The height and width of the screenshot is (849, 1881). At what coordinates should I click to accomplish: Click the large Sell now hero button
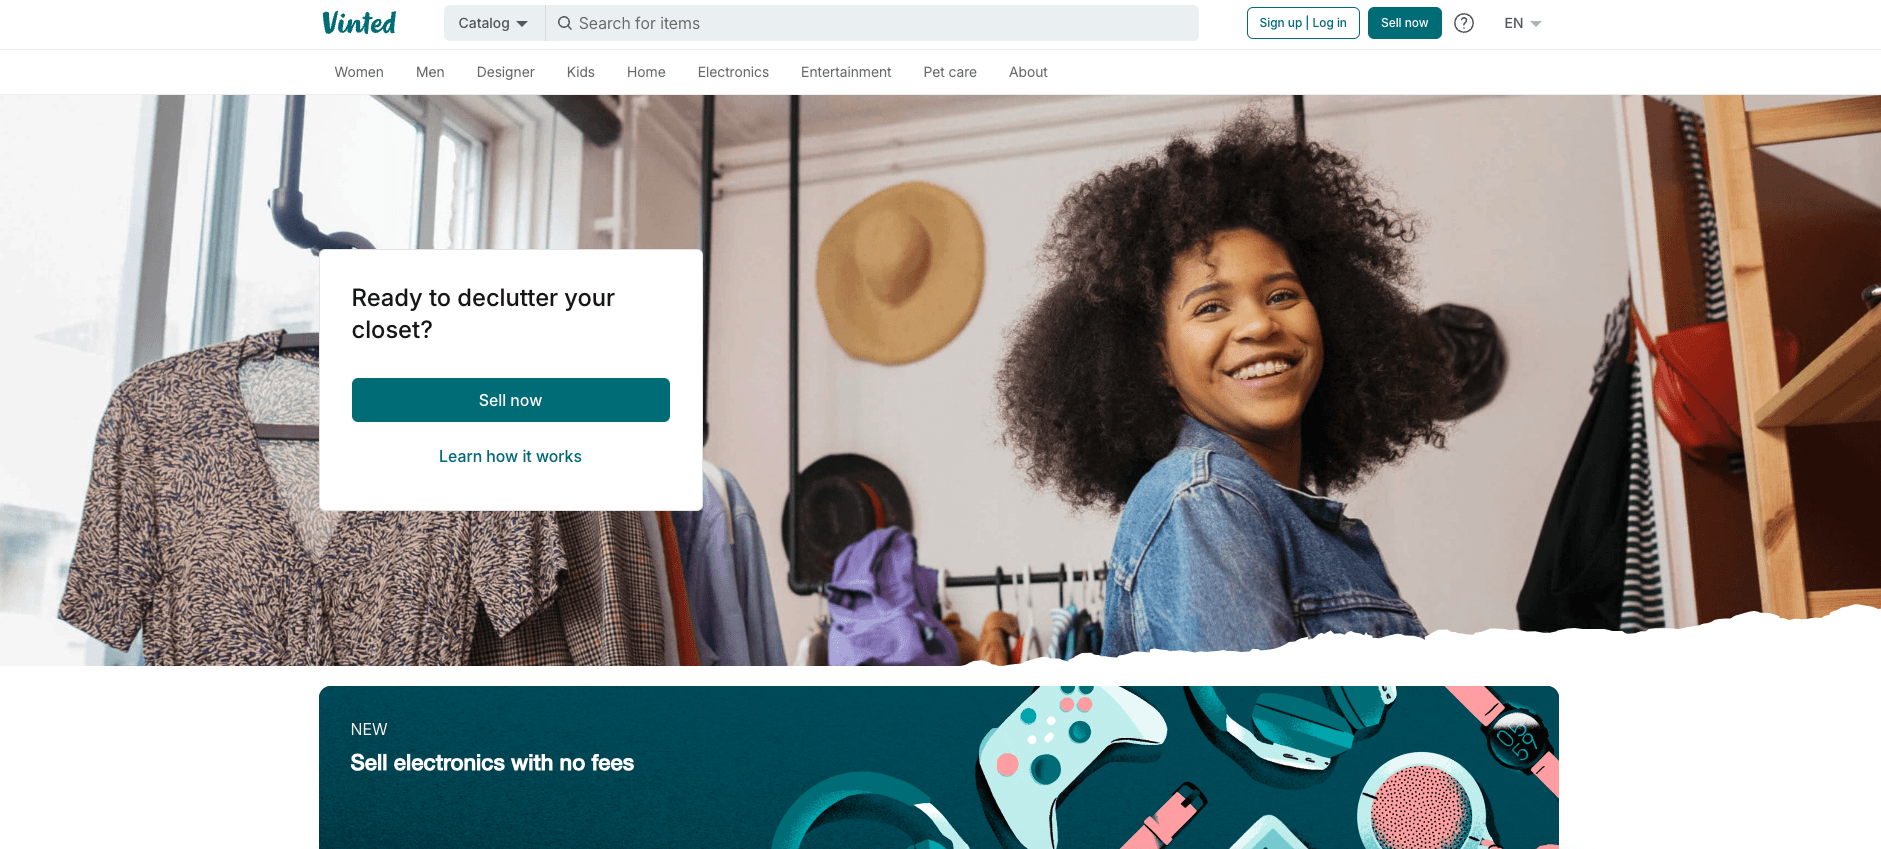tap(511, 400)
